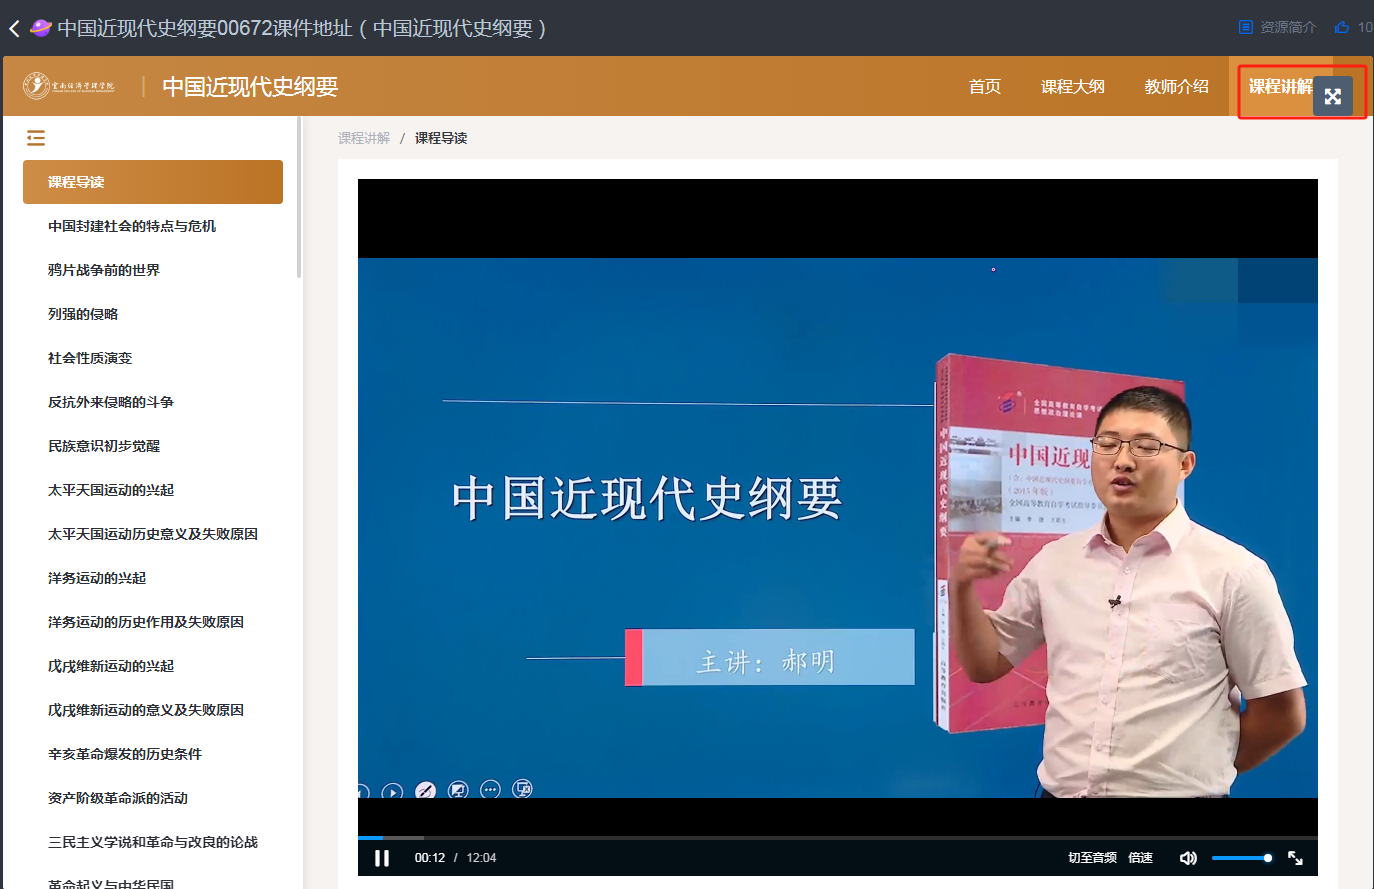Go to 教师介绍 page
The height and width of the screenshot is (889, 1374).
(x=1177, y=87)
